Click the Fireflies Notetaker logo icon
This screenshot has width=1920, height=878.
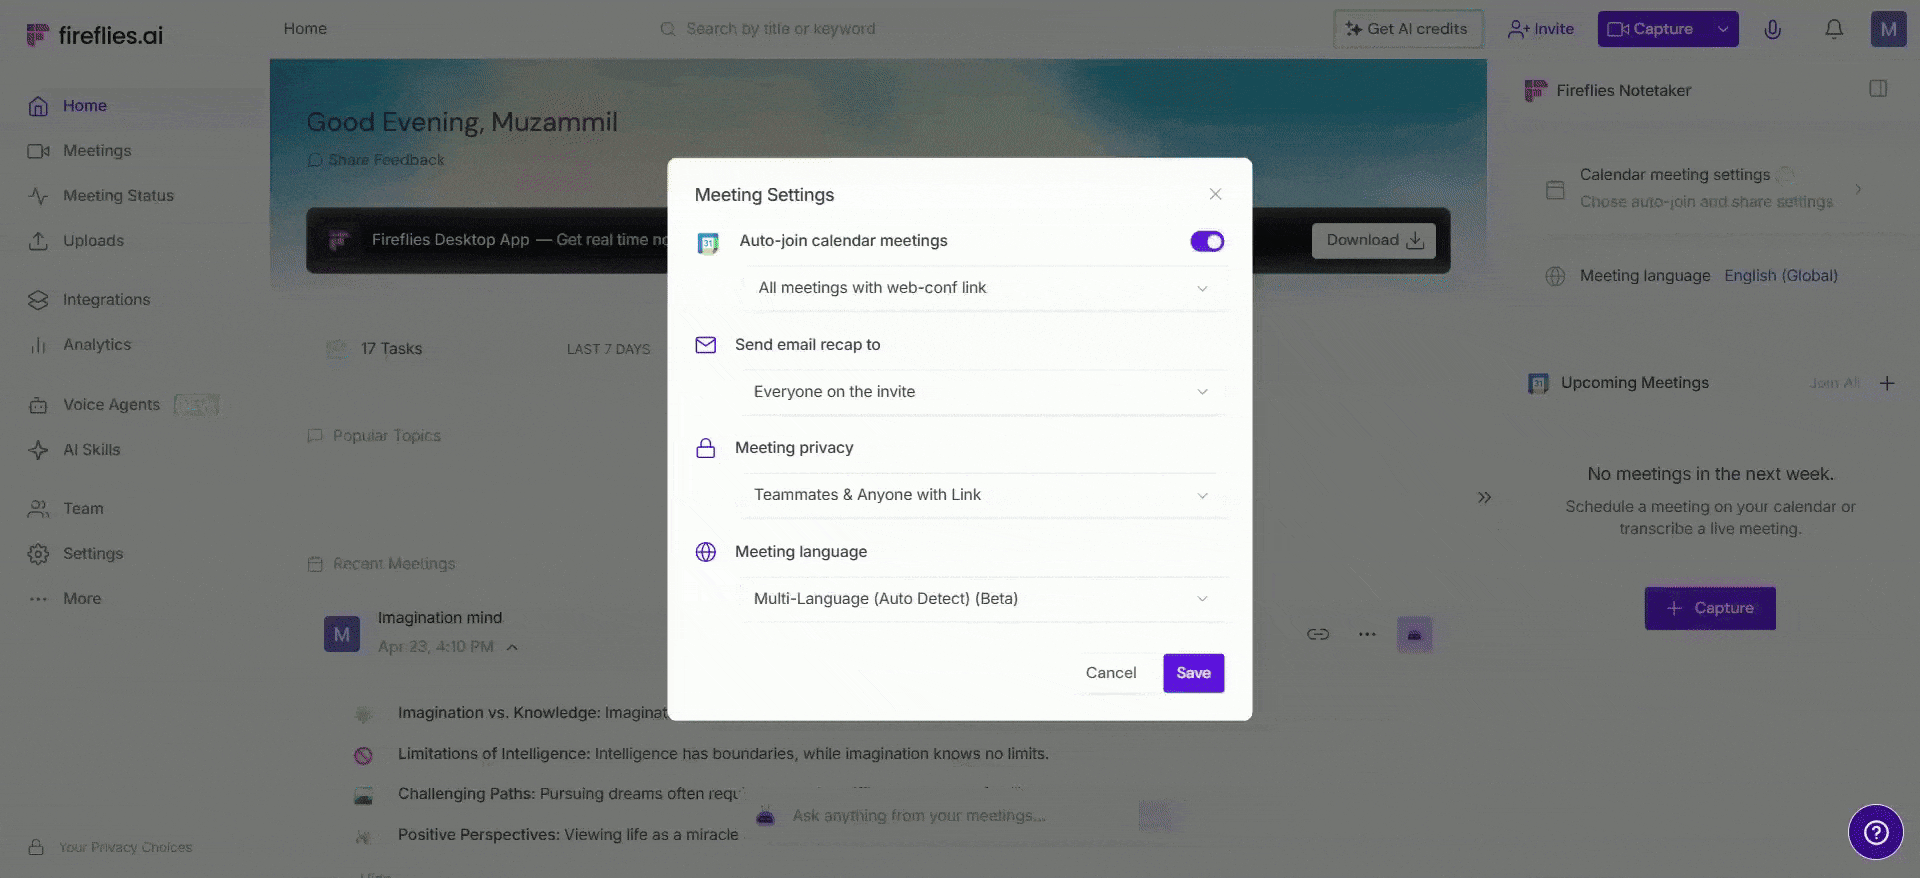point(1535,91)
